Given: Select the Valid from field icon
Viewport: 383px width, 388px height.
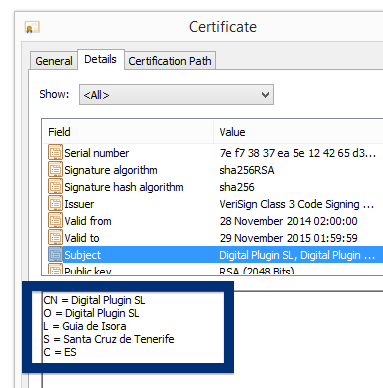Looking at the screenshot, I should pyautogui.click(x=55, y=221).
